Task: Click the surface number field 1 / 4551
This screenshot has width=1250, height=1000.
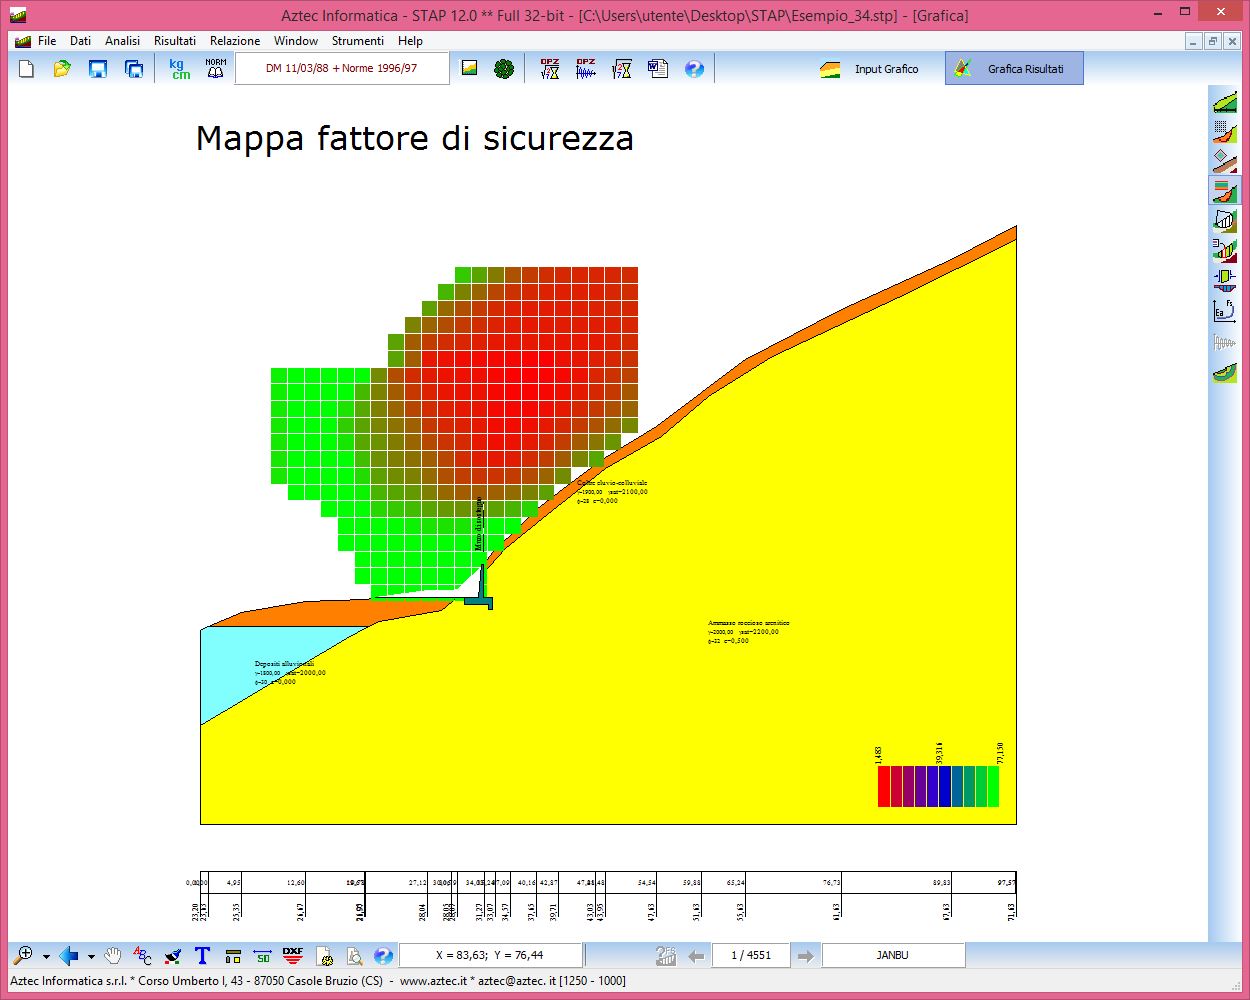Action: (751, 956)
